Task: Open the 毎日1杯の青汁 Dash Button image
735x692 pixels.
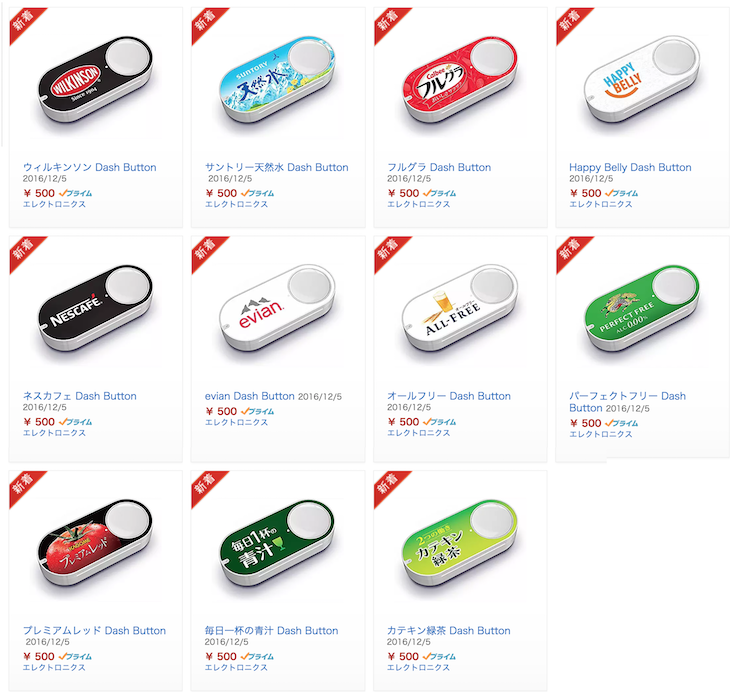Action: click(278, 542)
